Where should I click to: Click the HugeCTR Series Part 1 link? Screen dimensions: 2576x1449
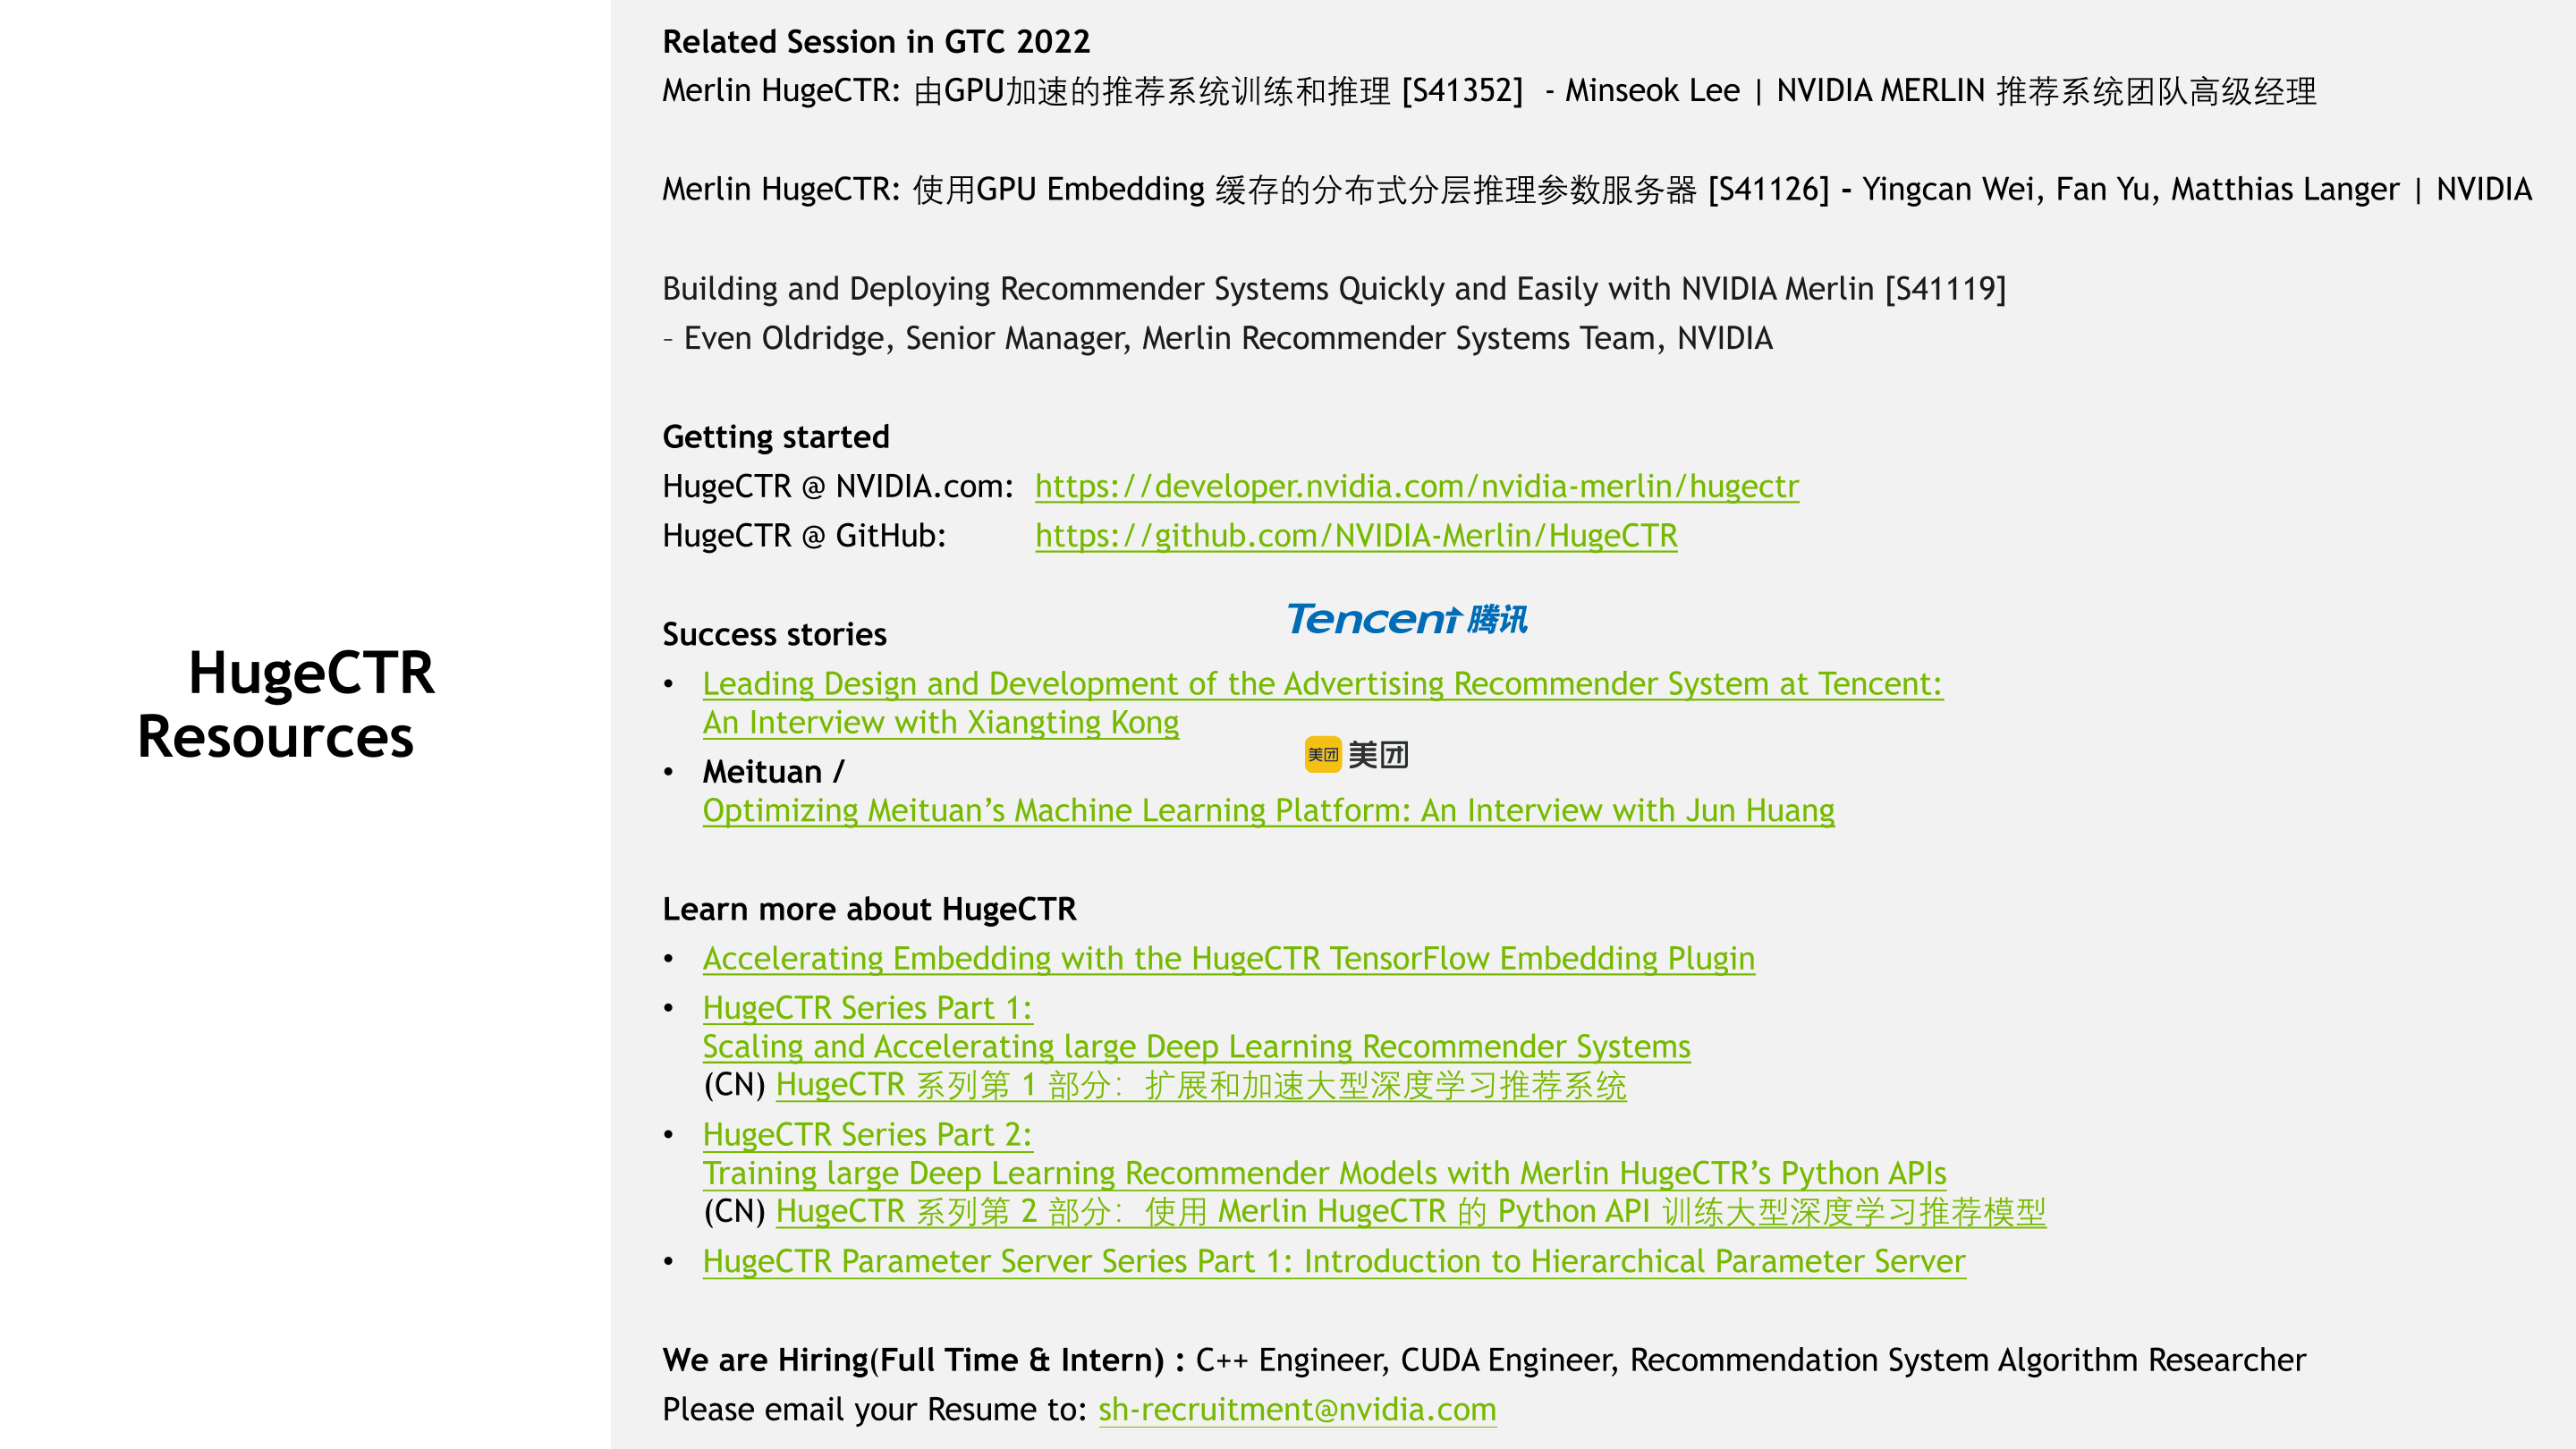coord(866,1008)
